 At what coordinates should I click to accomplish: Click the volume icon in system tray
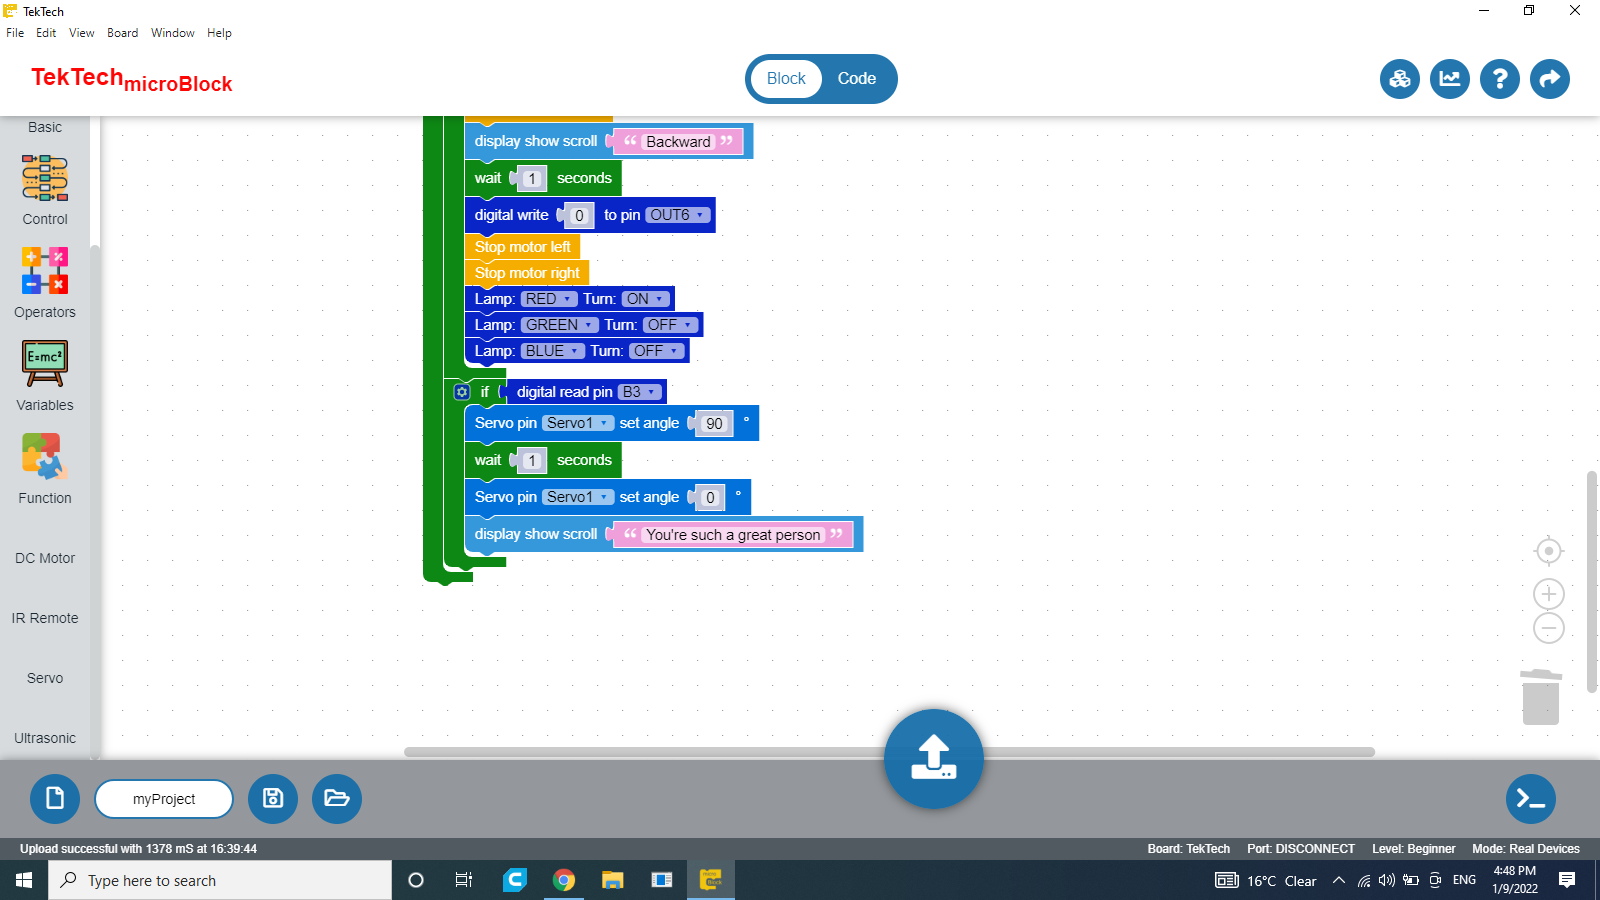pyautogui.click(x=1387, y=881)
